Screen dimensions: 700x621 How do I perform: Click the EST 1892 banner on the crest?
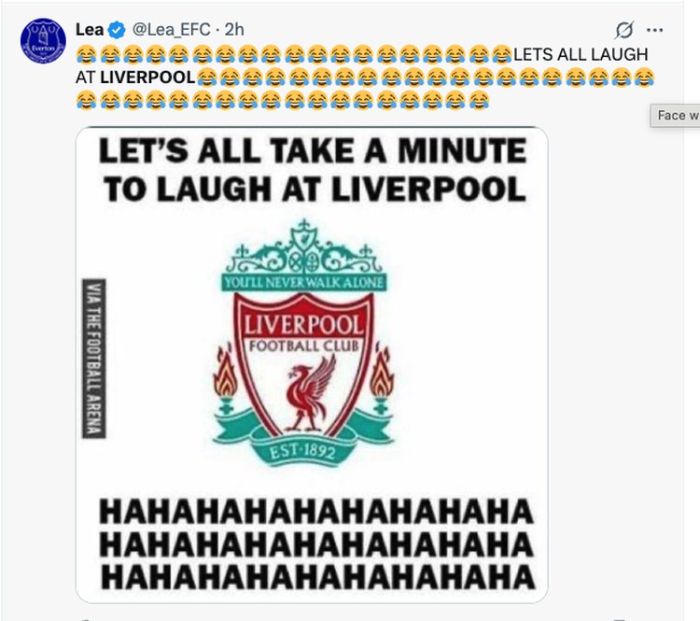pyautogui.click(x=302, y=453)
